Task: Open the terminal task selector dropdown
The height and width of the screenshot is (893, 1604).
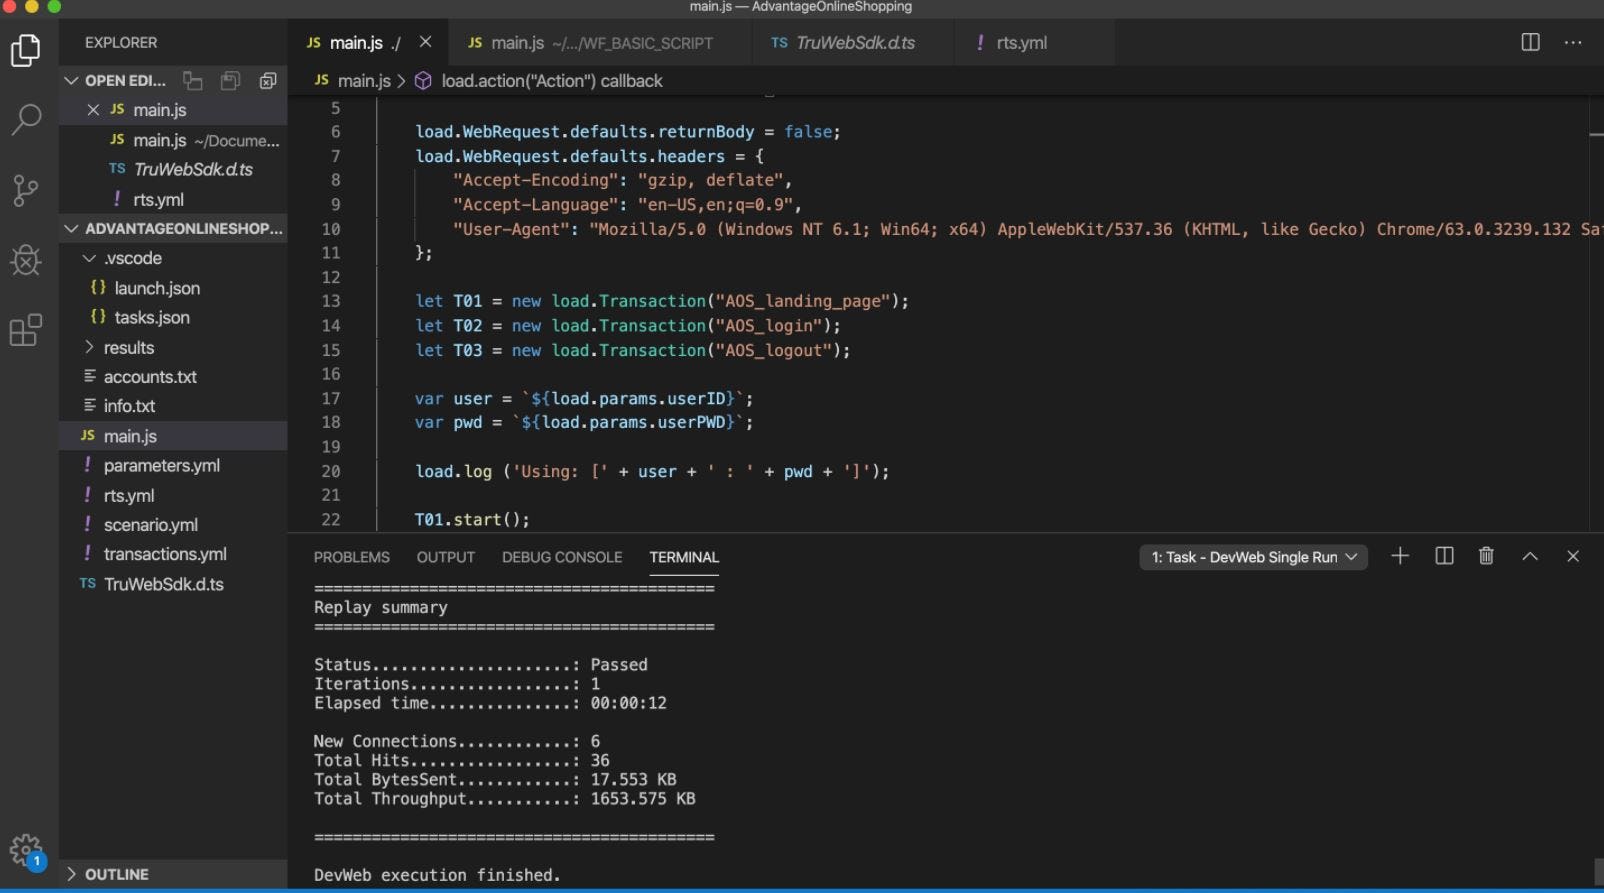Action: (1253, 557)
